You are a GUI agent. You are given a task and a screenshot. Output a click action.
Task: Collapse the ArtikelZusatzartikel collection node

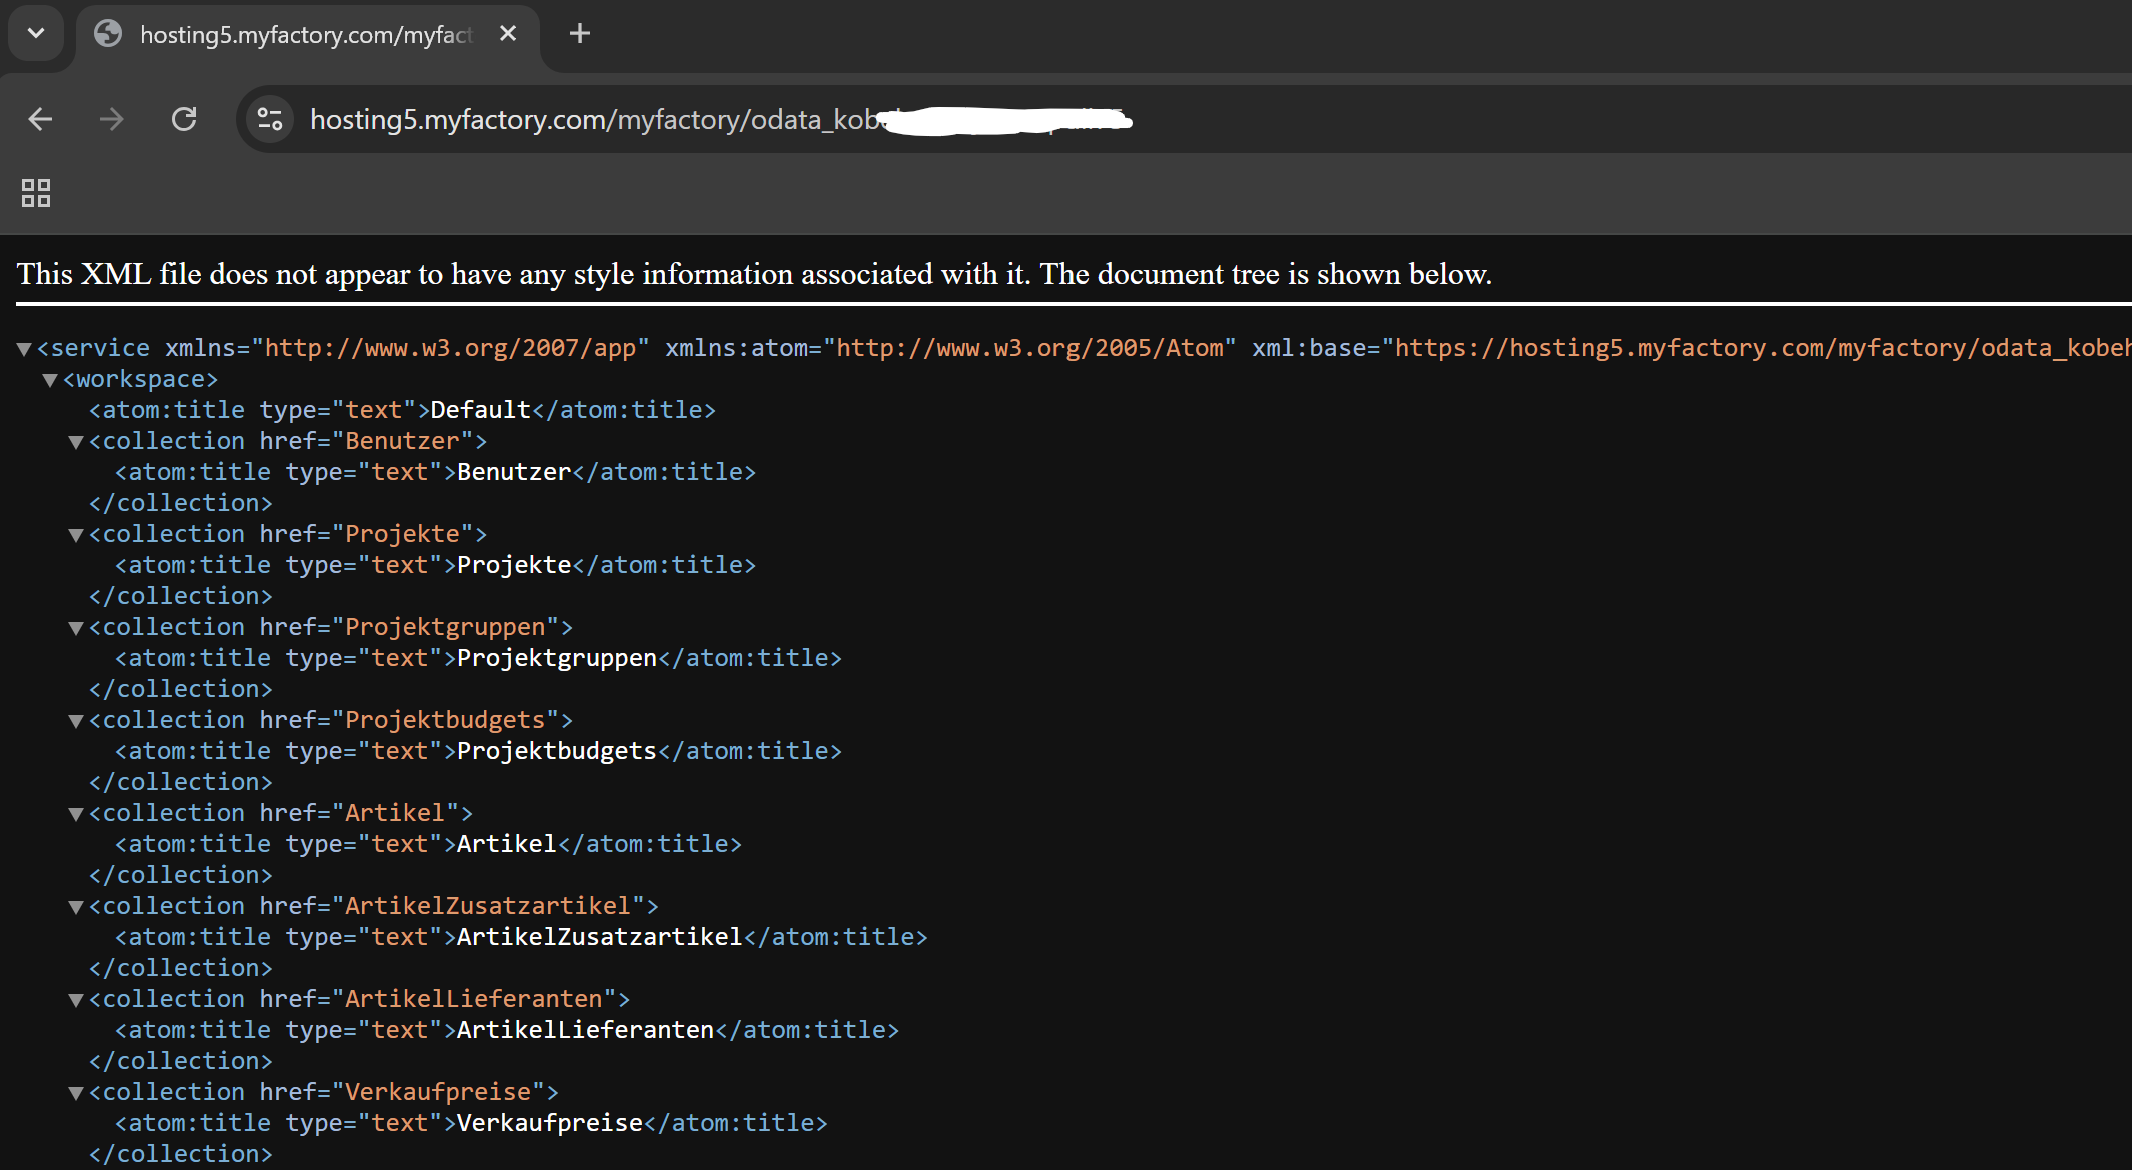point(76,907)
